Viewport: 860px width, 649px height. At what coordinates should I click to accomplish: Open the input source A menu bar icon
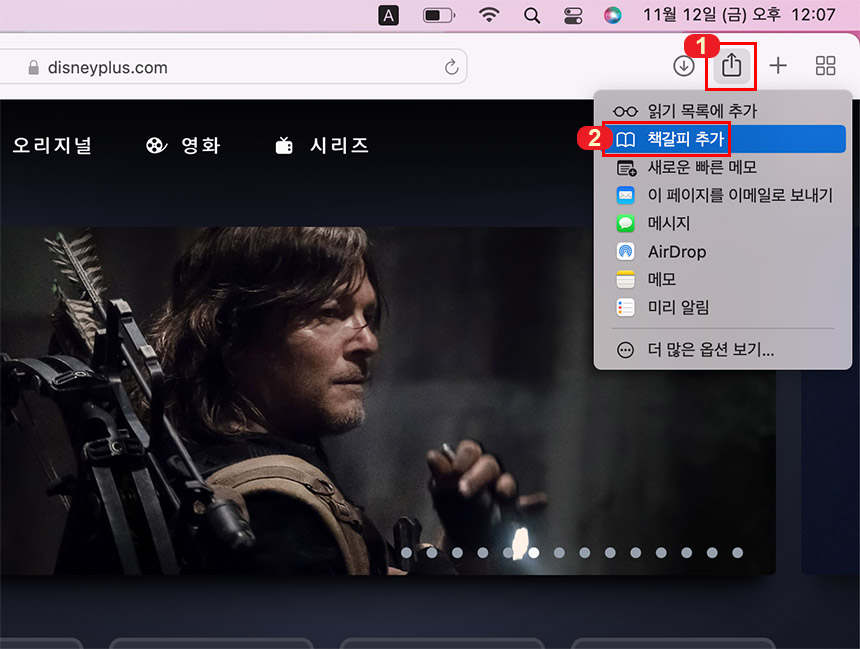pyautogui.click(x=388, y=15)
